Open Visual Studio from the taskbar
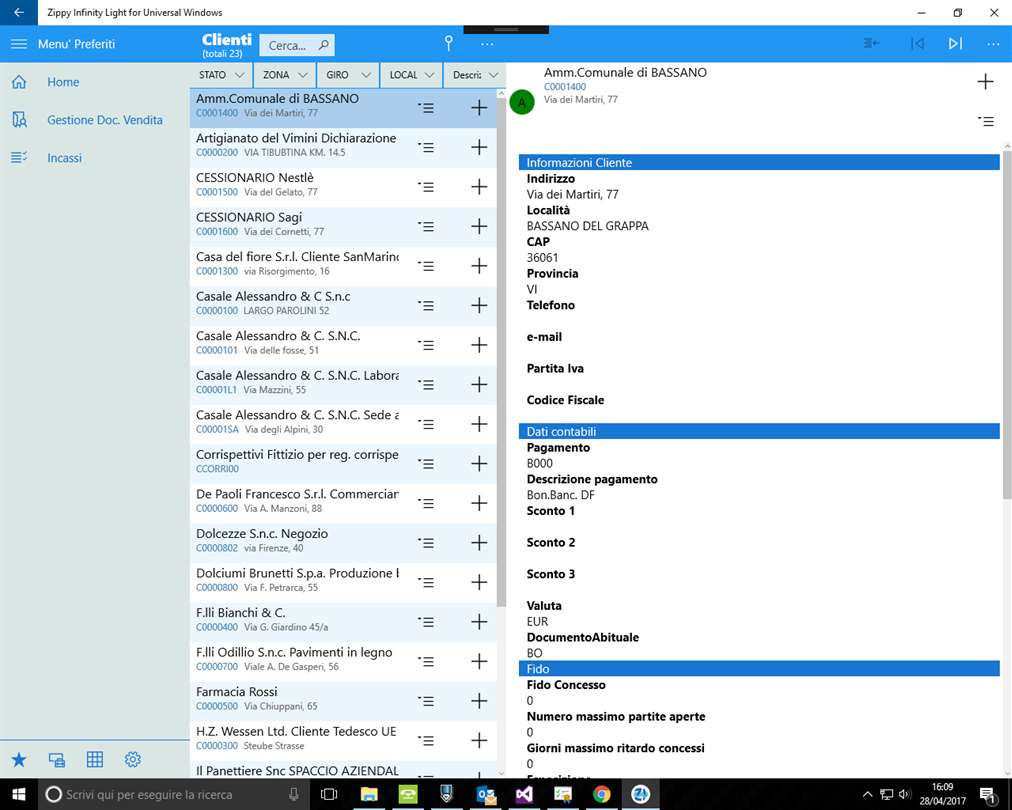The height and width of the screenshot is (810, 1012). tap(524, 794)
